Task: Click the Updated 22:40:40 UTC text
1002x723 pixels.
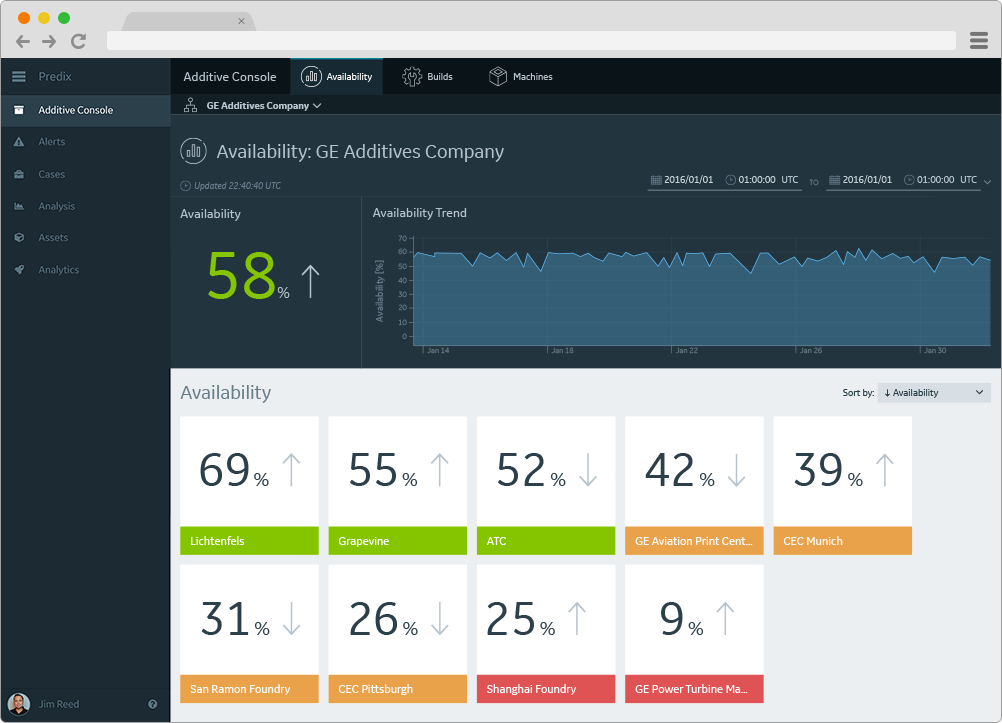Action: [x=237, y=186]
